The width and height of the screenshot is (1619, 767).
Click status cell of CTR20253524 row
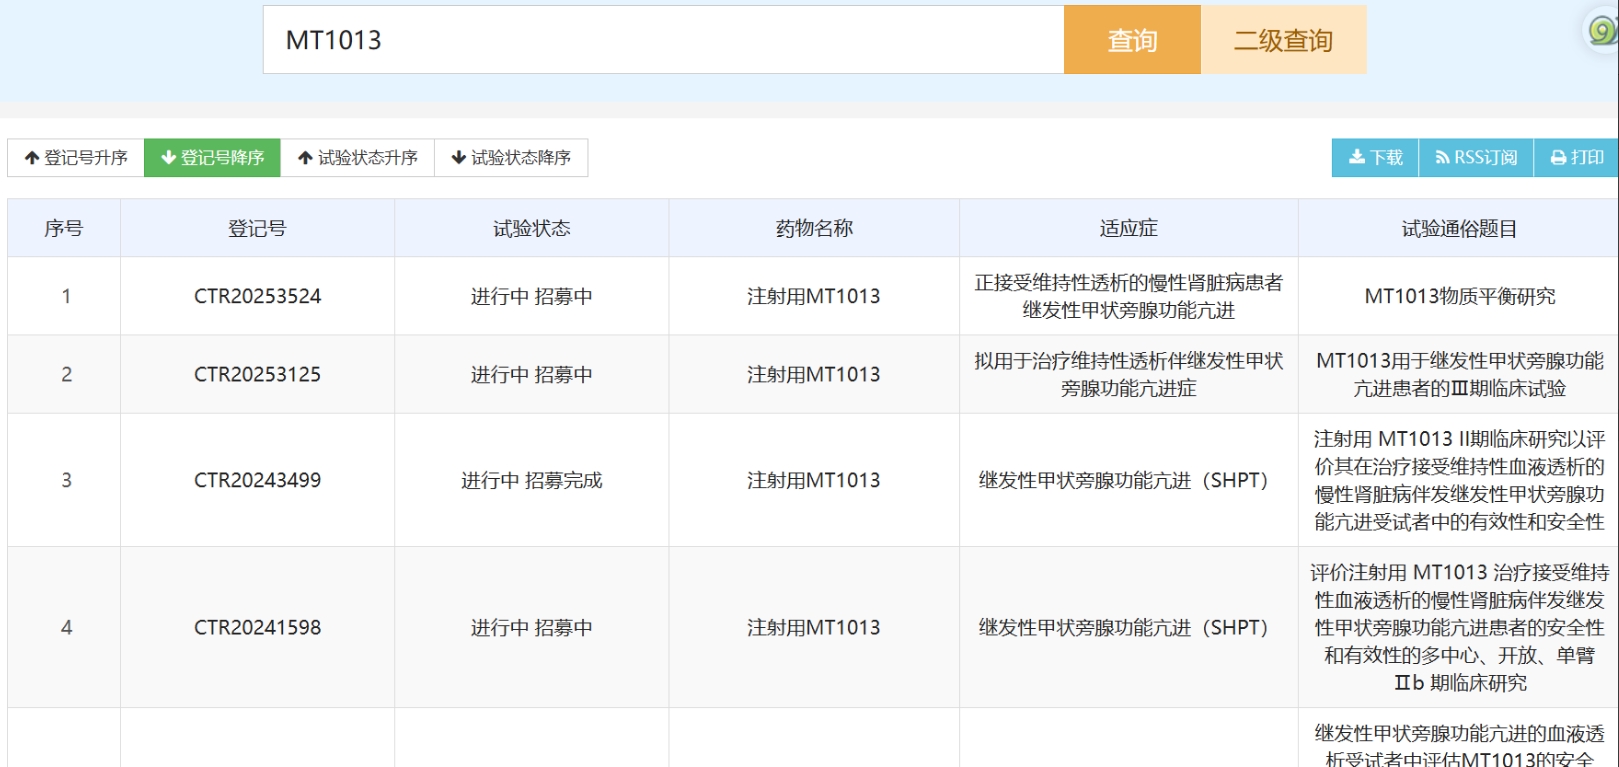click(x=532, y=296)
